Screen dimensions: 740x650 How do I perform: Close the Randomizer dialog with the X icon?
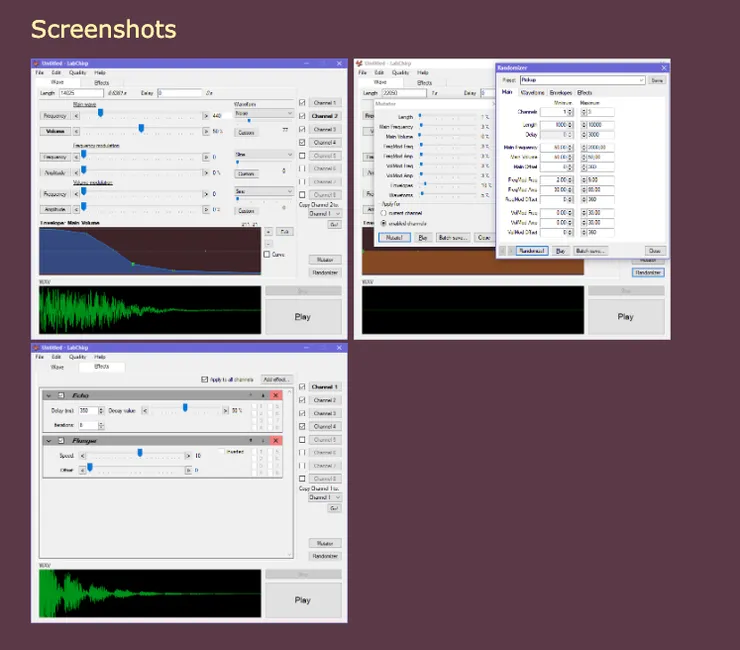(x=663, y=67)
